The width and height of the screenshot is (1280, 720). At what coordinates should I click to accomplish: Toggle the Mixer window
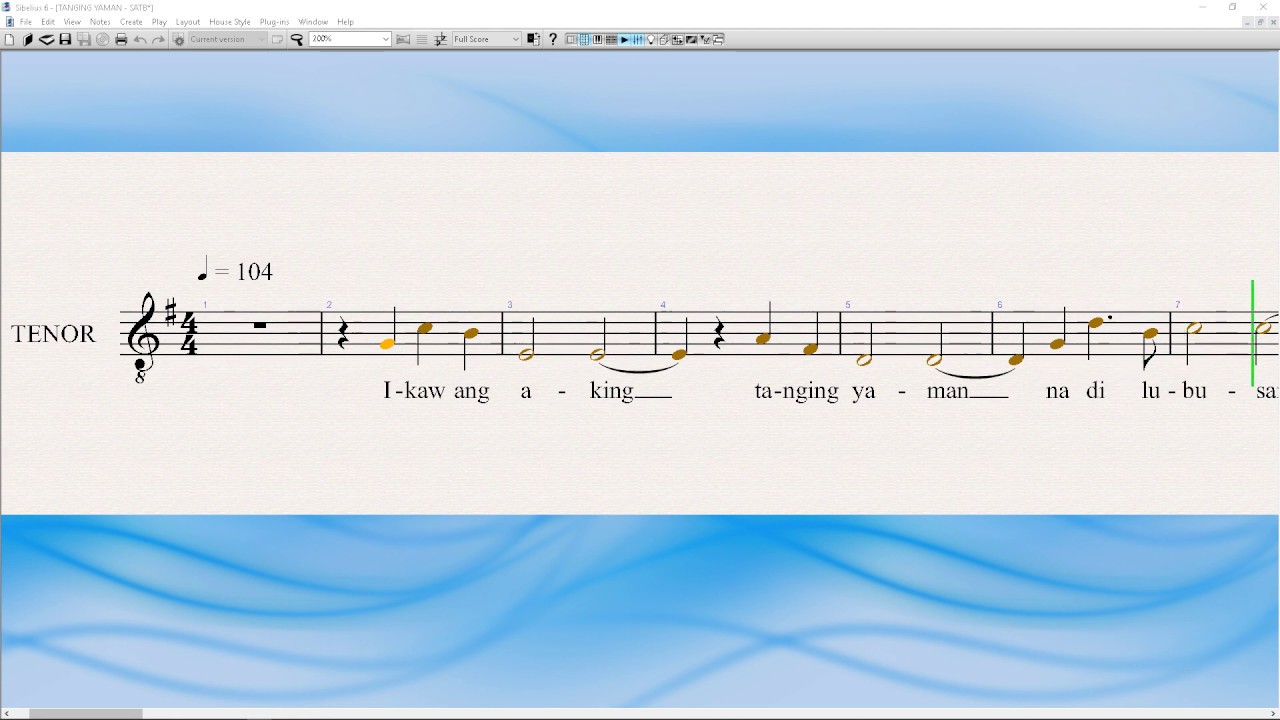637,39
